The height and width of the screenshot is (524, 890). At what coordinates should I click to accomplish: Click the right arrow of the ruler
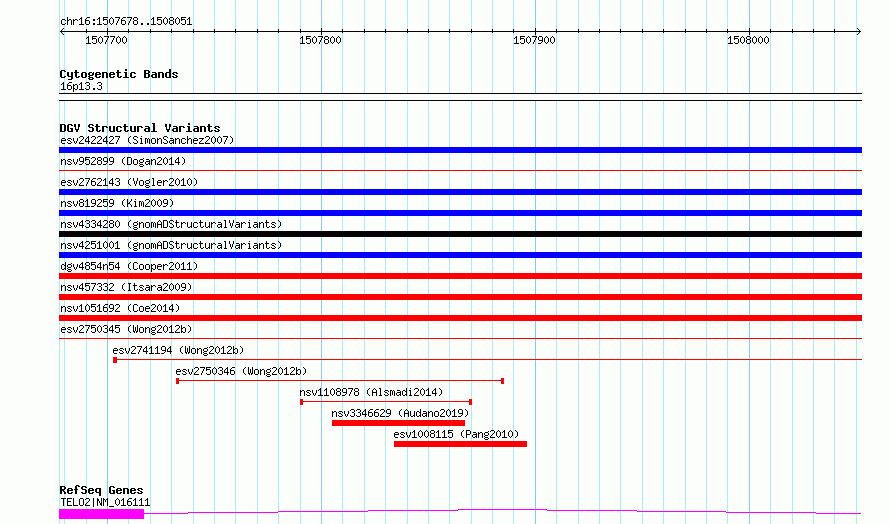(x=859, y=32)
